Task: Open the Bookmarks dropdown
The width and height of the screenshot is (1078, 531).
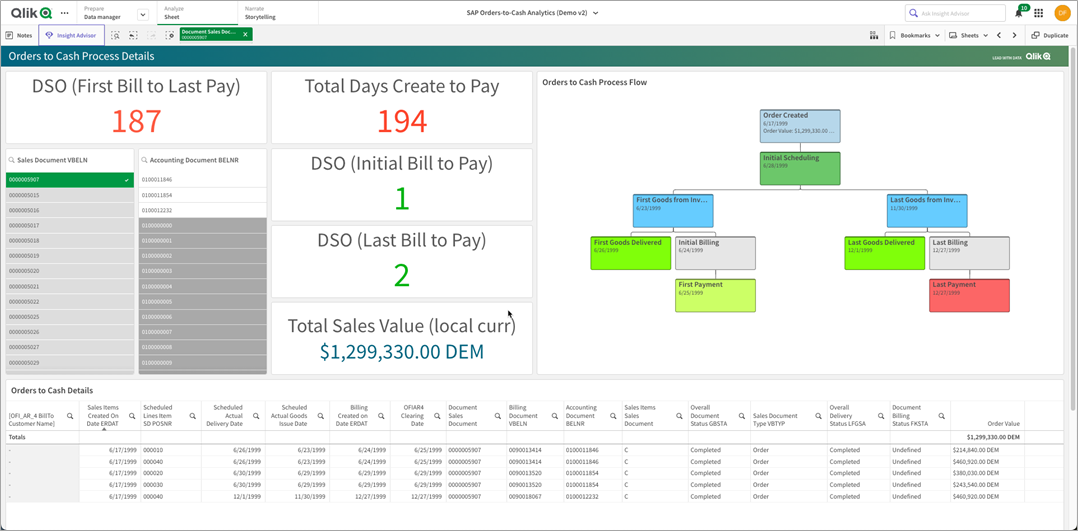Action: 914,35
